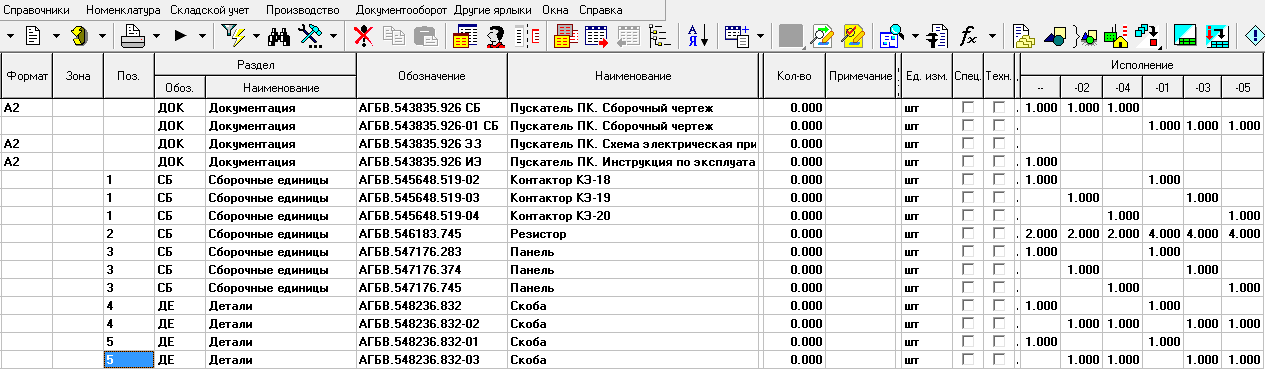Open dropdown beside the magnifier window icon
1265x369 pixels.
pos(915,37)
